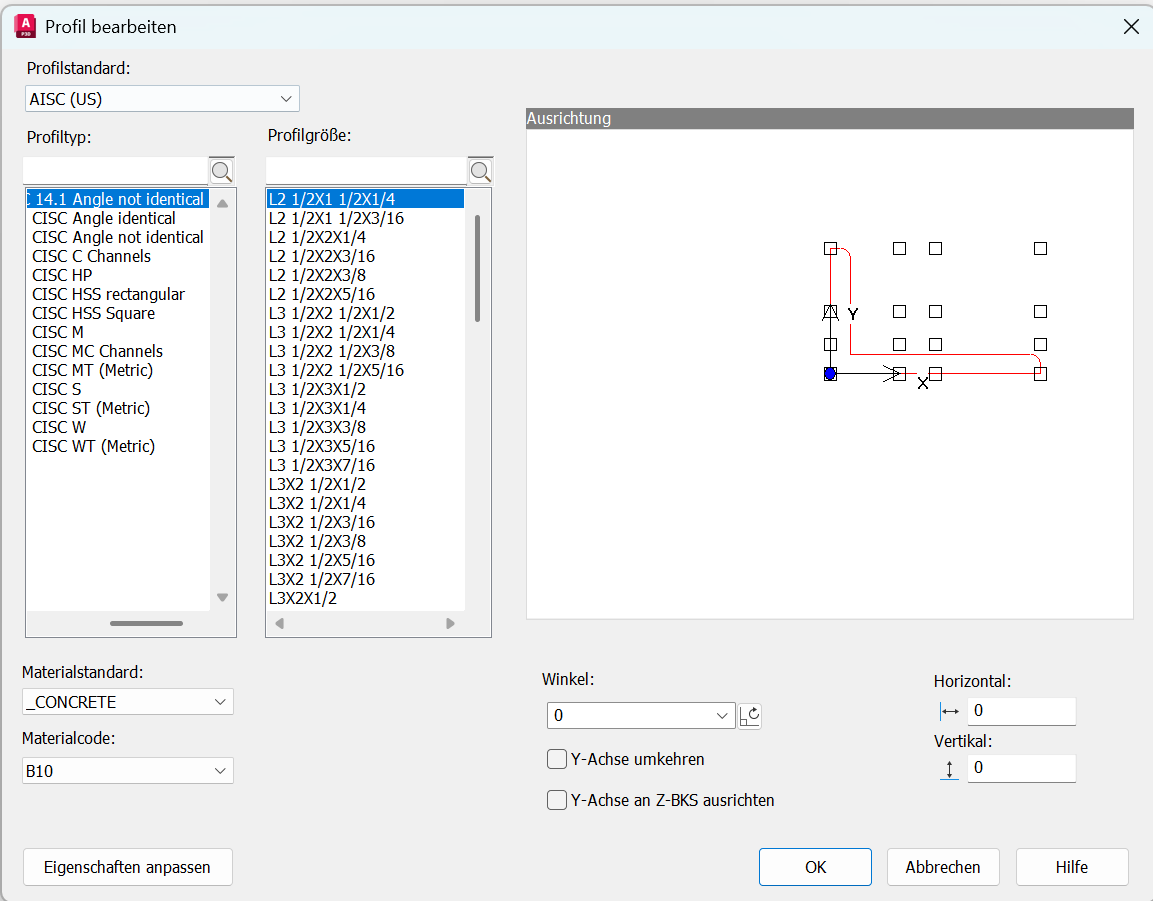Click Profiltyp list scroll up arrow
The height and width of the screenshot is (901, 1153).
click(222, 204)
